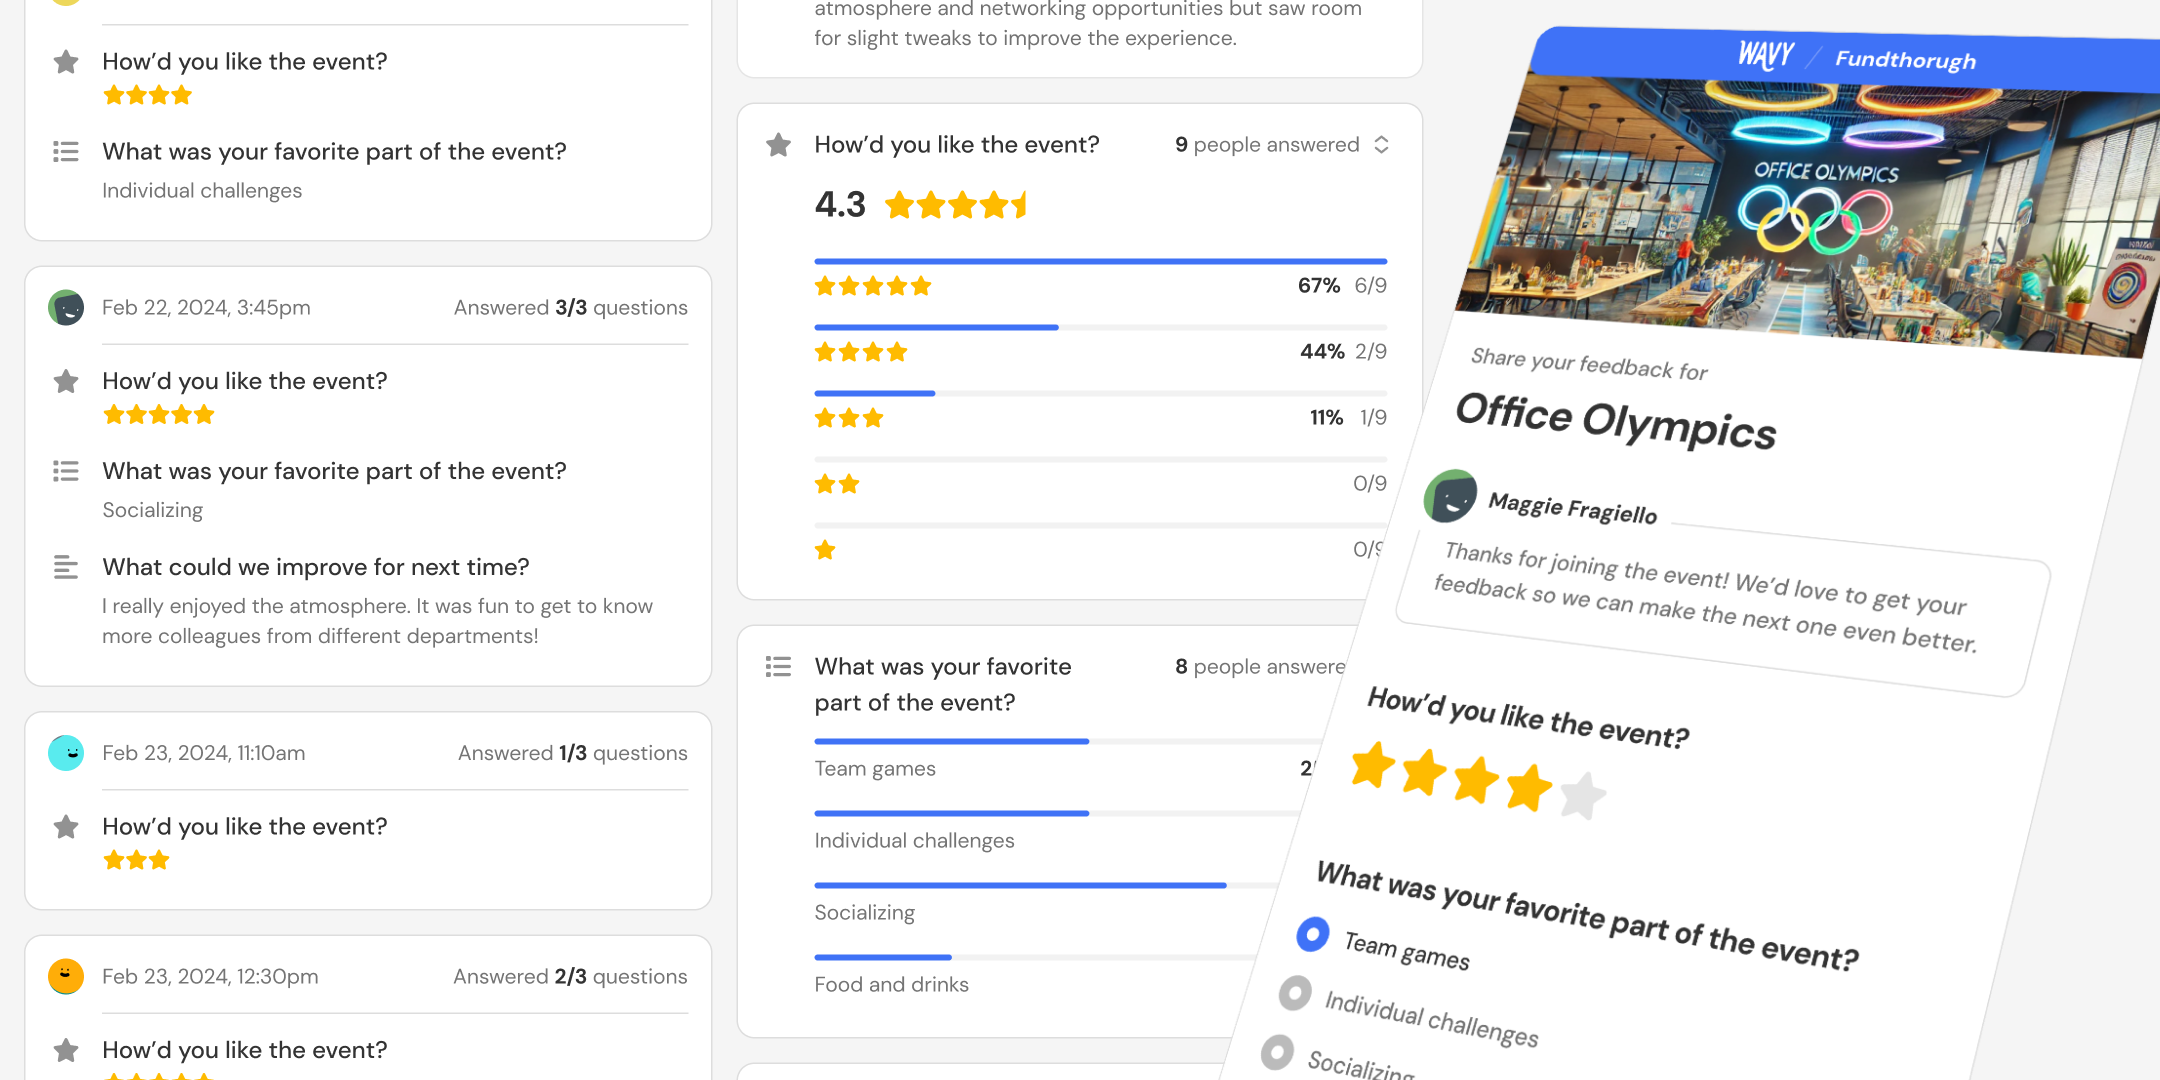Click the WAVY logo on form header

pos(1765,54)
